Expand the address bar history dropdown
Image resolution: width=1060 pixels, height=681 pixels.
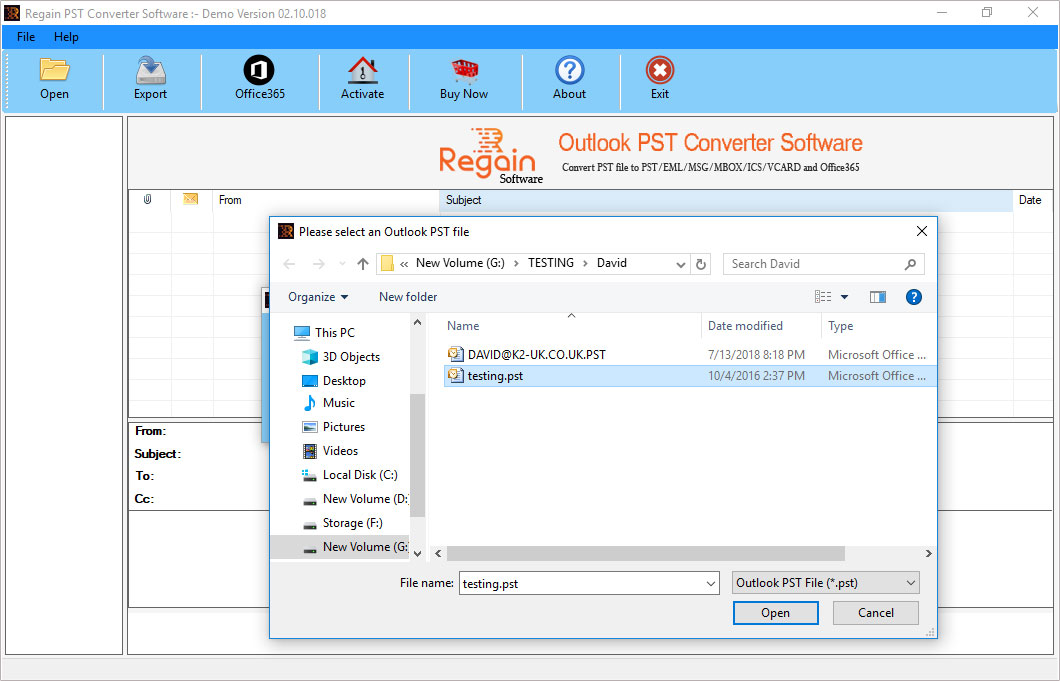click(x=681, y=264)
